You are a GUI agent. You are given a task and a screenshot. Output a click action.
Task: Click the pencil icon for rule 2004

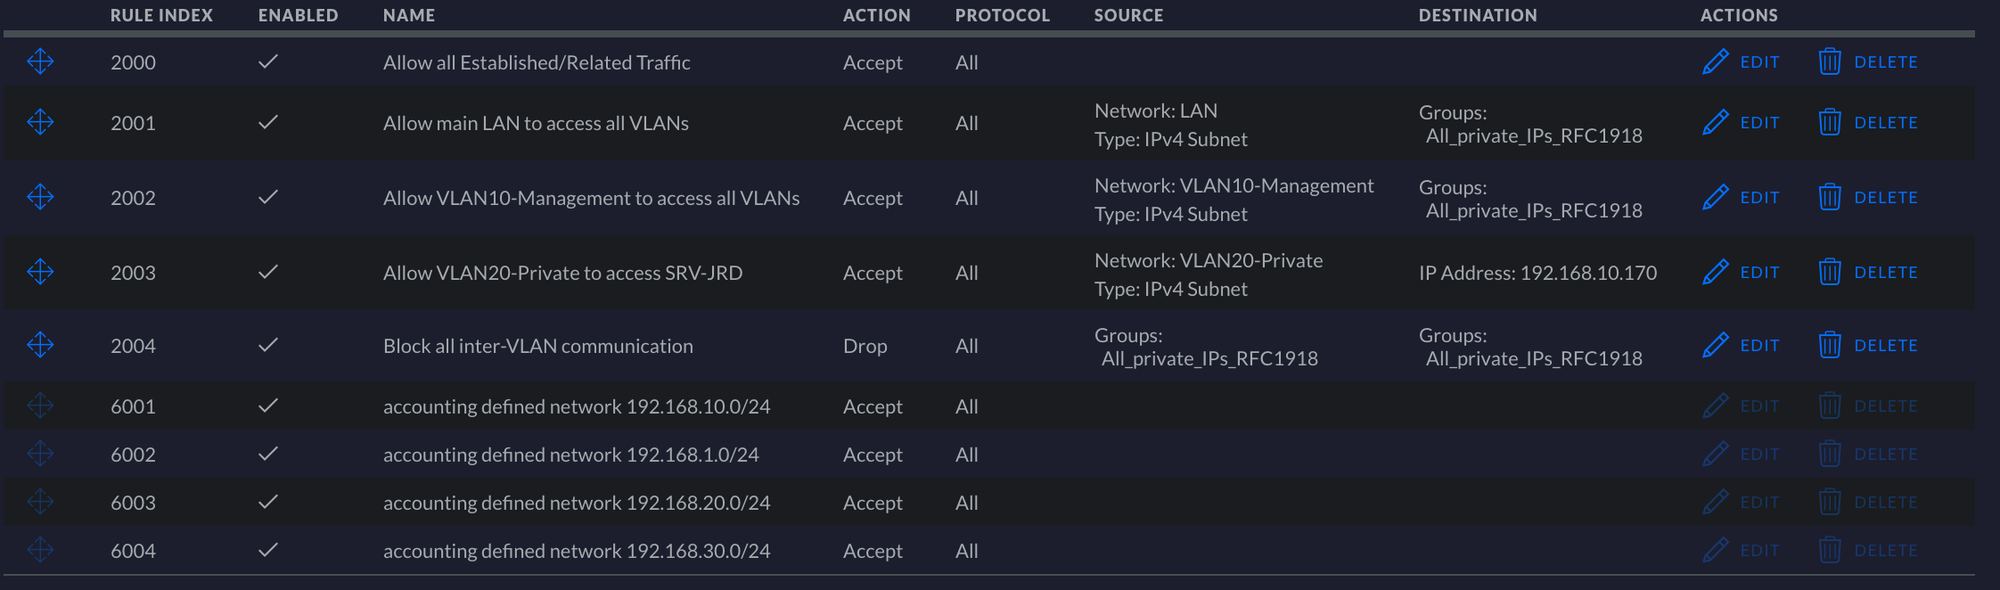[1715, 345]
